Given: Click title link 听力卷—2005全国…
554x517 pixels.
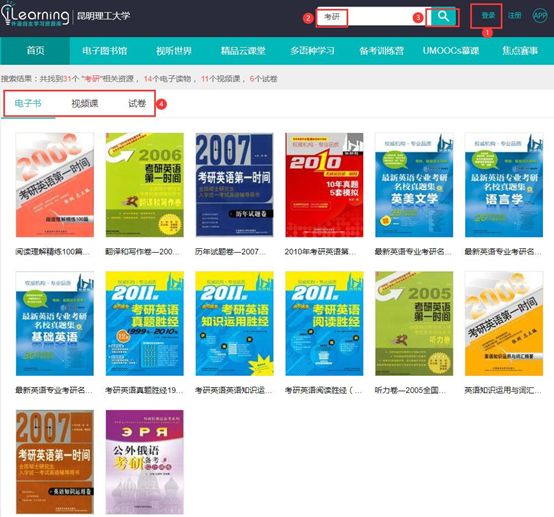Looking at the screenshot, I should pyautogui.click(x=410, y=390).
